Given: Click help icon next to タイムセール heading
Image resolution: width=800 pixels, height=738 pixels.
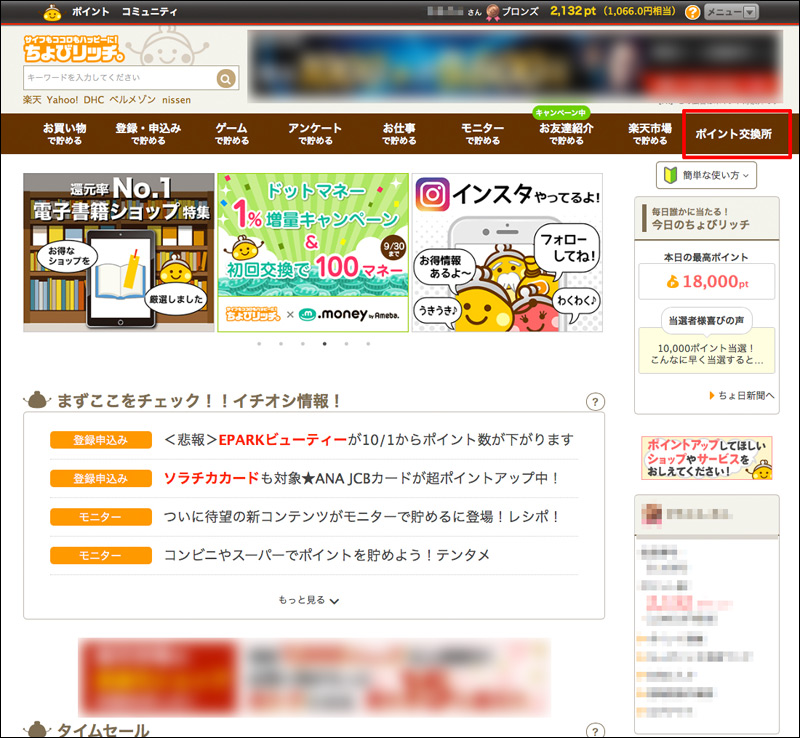Looking at the screenshot, I should coord(595,730).
